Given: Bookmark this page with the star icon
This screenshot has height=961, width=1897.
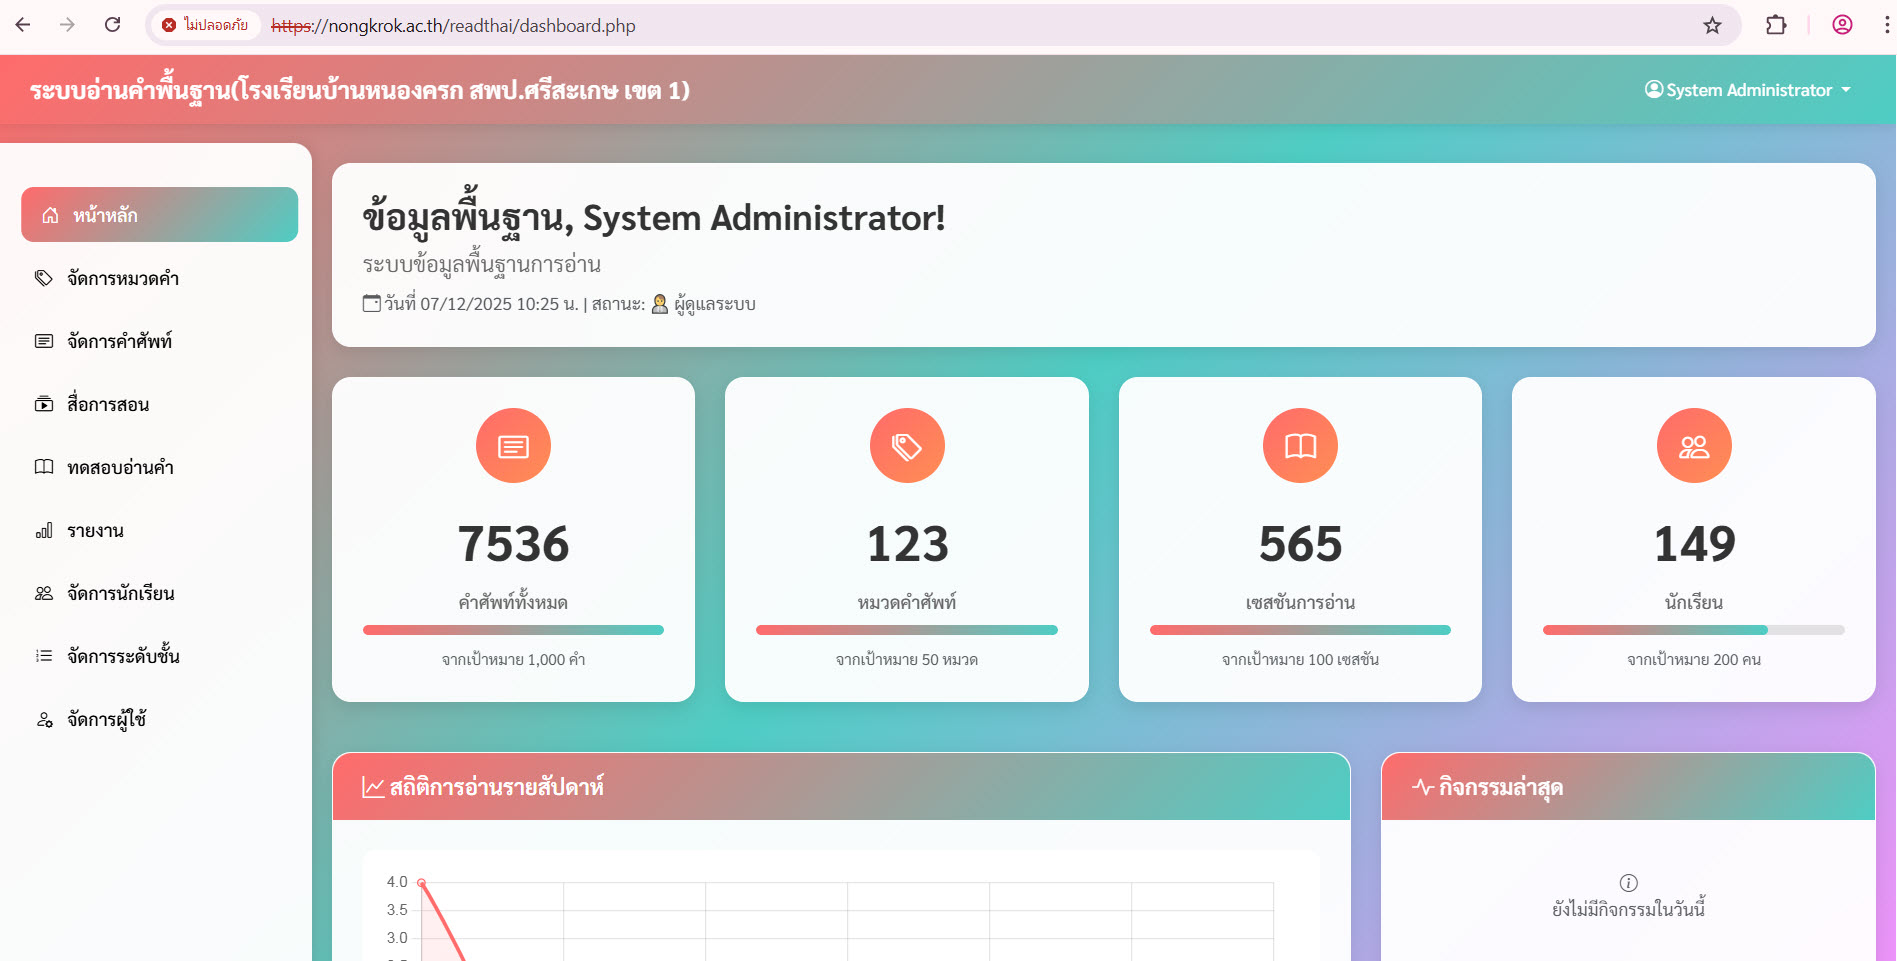Looking at the screenshot, I should 1712,25.
